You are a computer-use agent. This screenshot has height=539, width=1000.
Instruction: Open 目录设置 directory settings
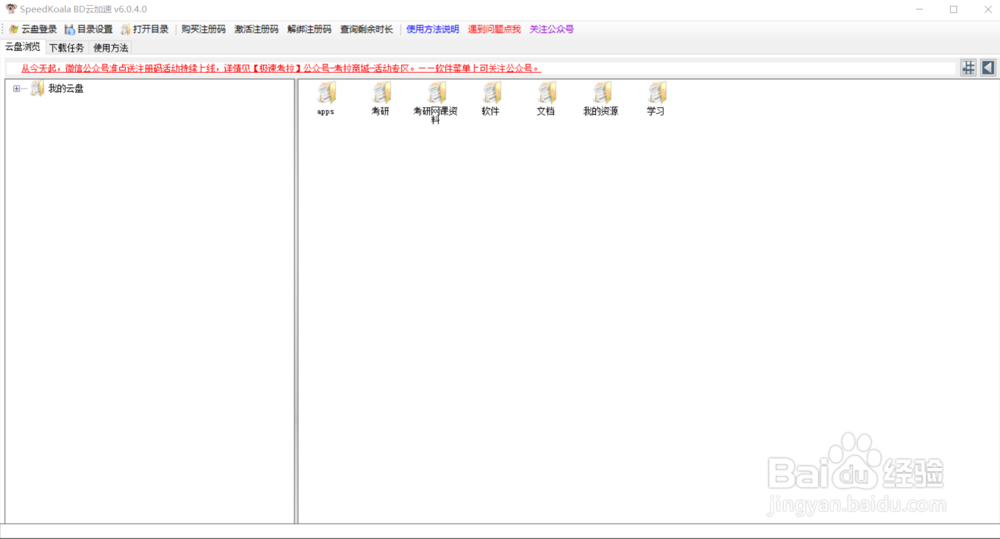click(x=88, y=29)
